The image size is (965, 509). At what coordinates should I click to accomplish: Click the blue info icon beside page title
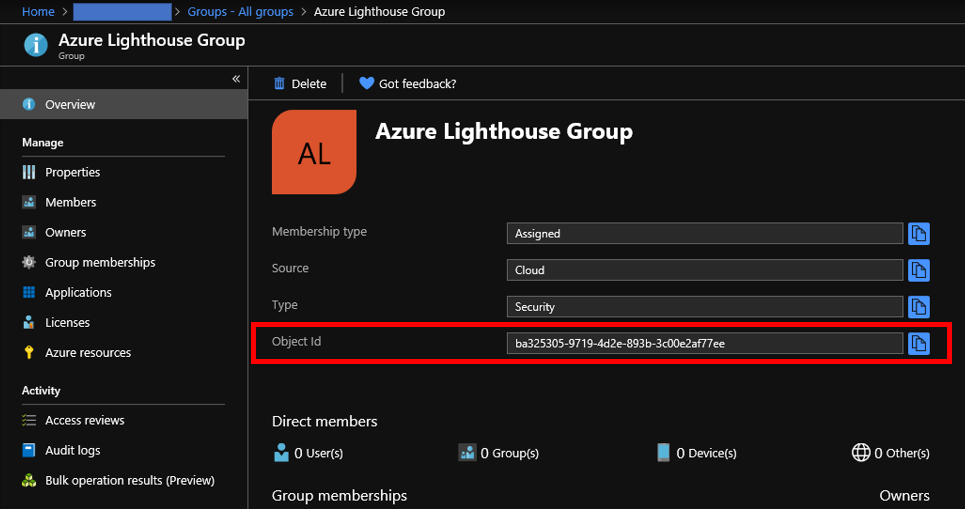36,45
